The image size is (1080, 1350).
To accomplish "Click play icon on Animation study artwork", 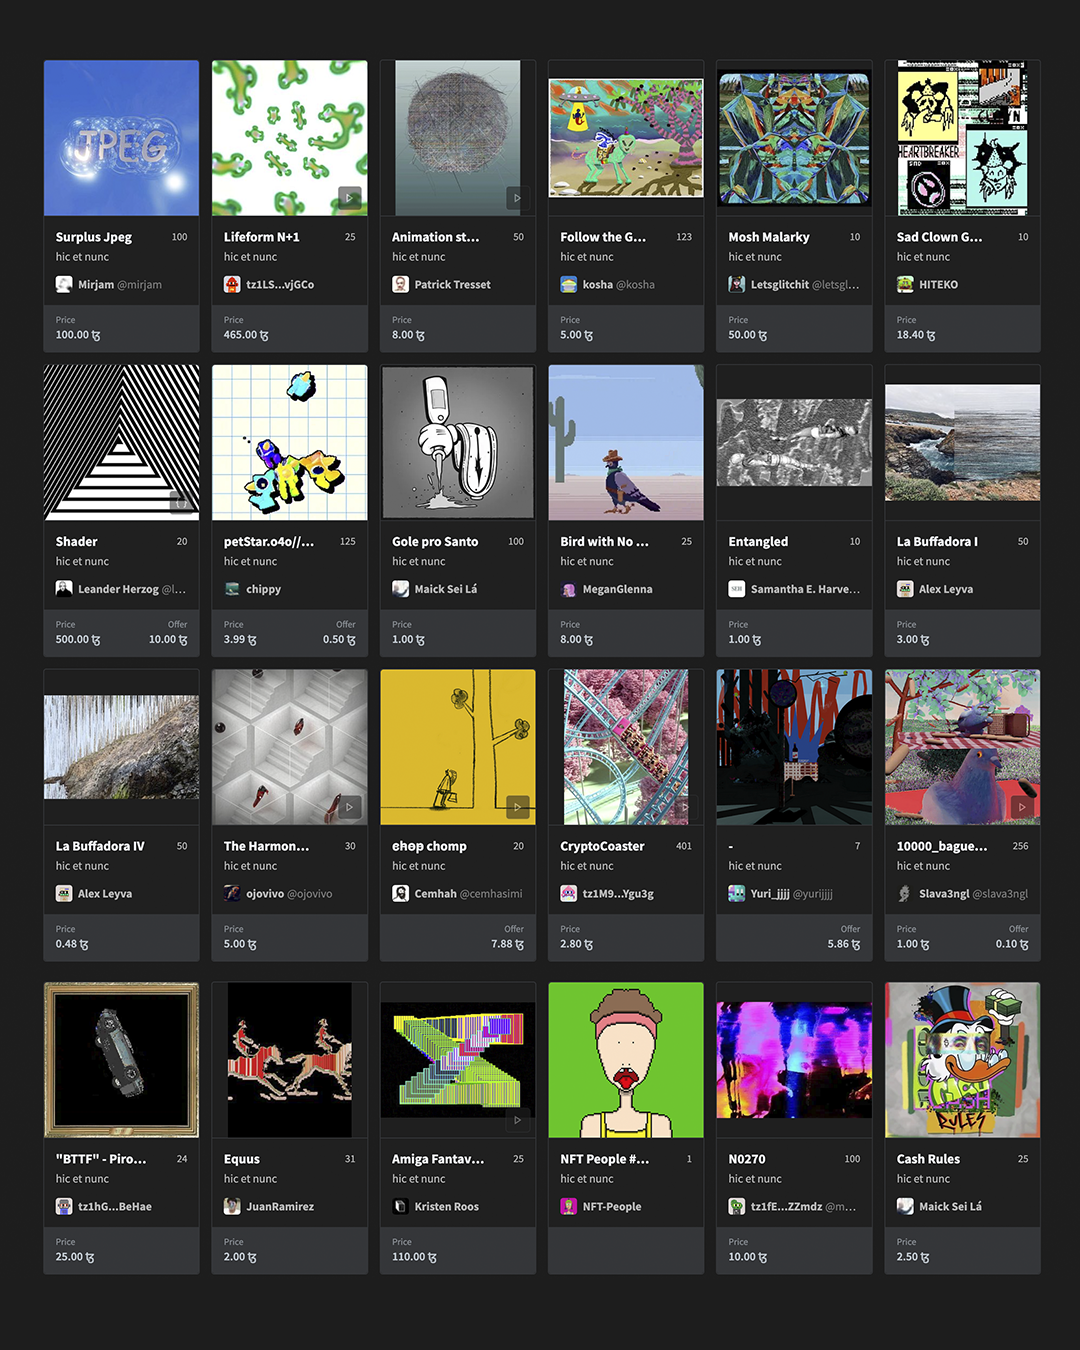I will pos(517,197).
